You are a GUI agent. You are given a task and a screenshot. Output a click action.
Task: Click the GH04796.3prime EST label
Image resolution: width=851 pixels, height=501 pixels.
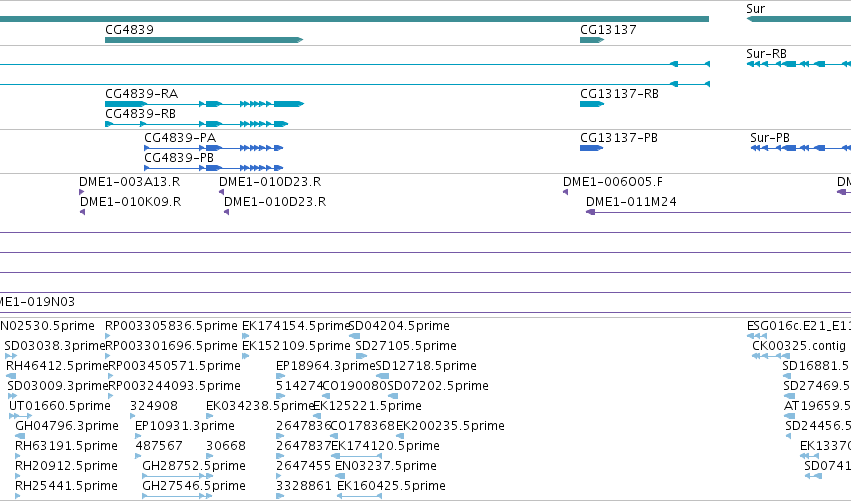[x=67, y=426]
